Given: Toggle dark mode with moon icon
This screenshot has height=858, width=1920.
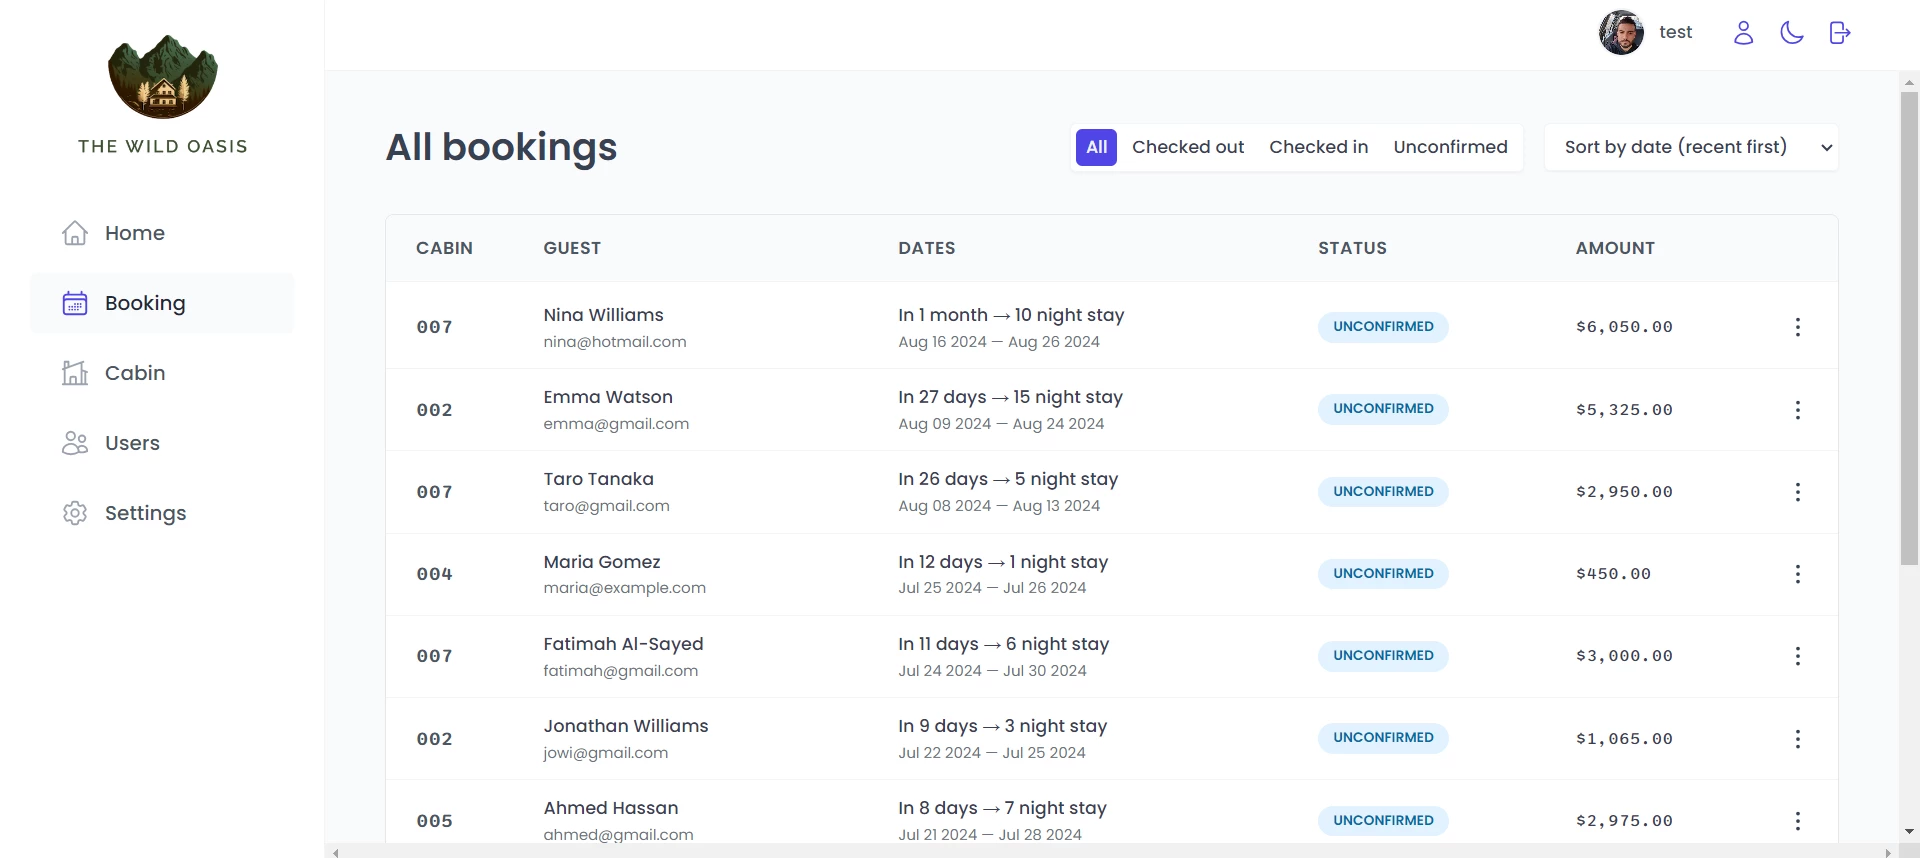Looking at the screenshot, I should pos(1791,33).
